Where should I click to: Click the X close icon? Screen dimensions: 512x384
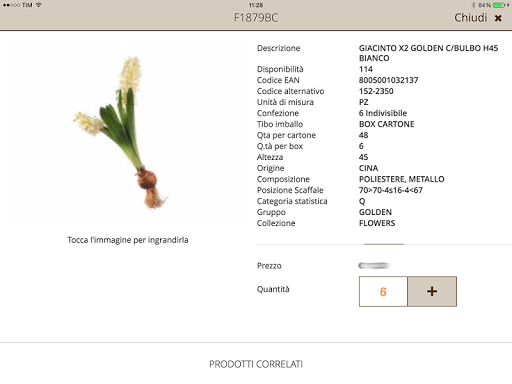pos(498,18)
